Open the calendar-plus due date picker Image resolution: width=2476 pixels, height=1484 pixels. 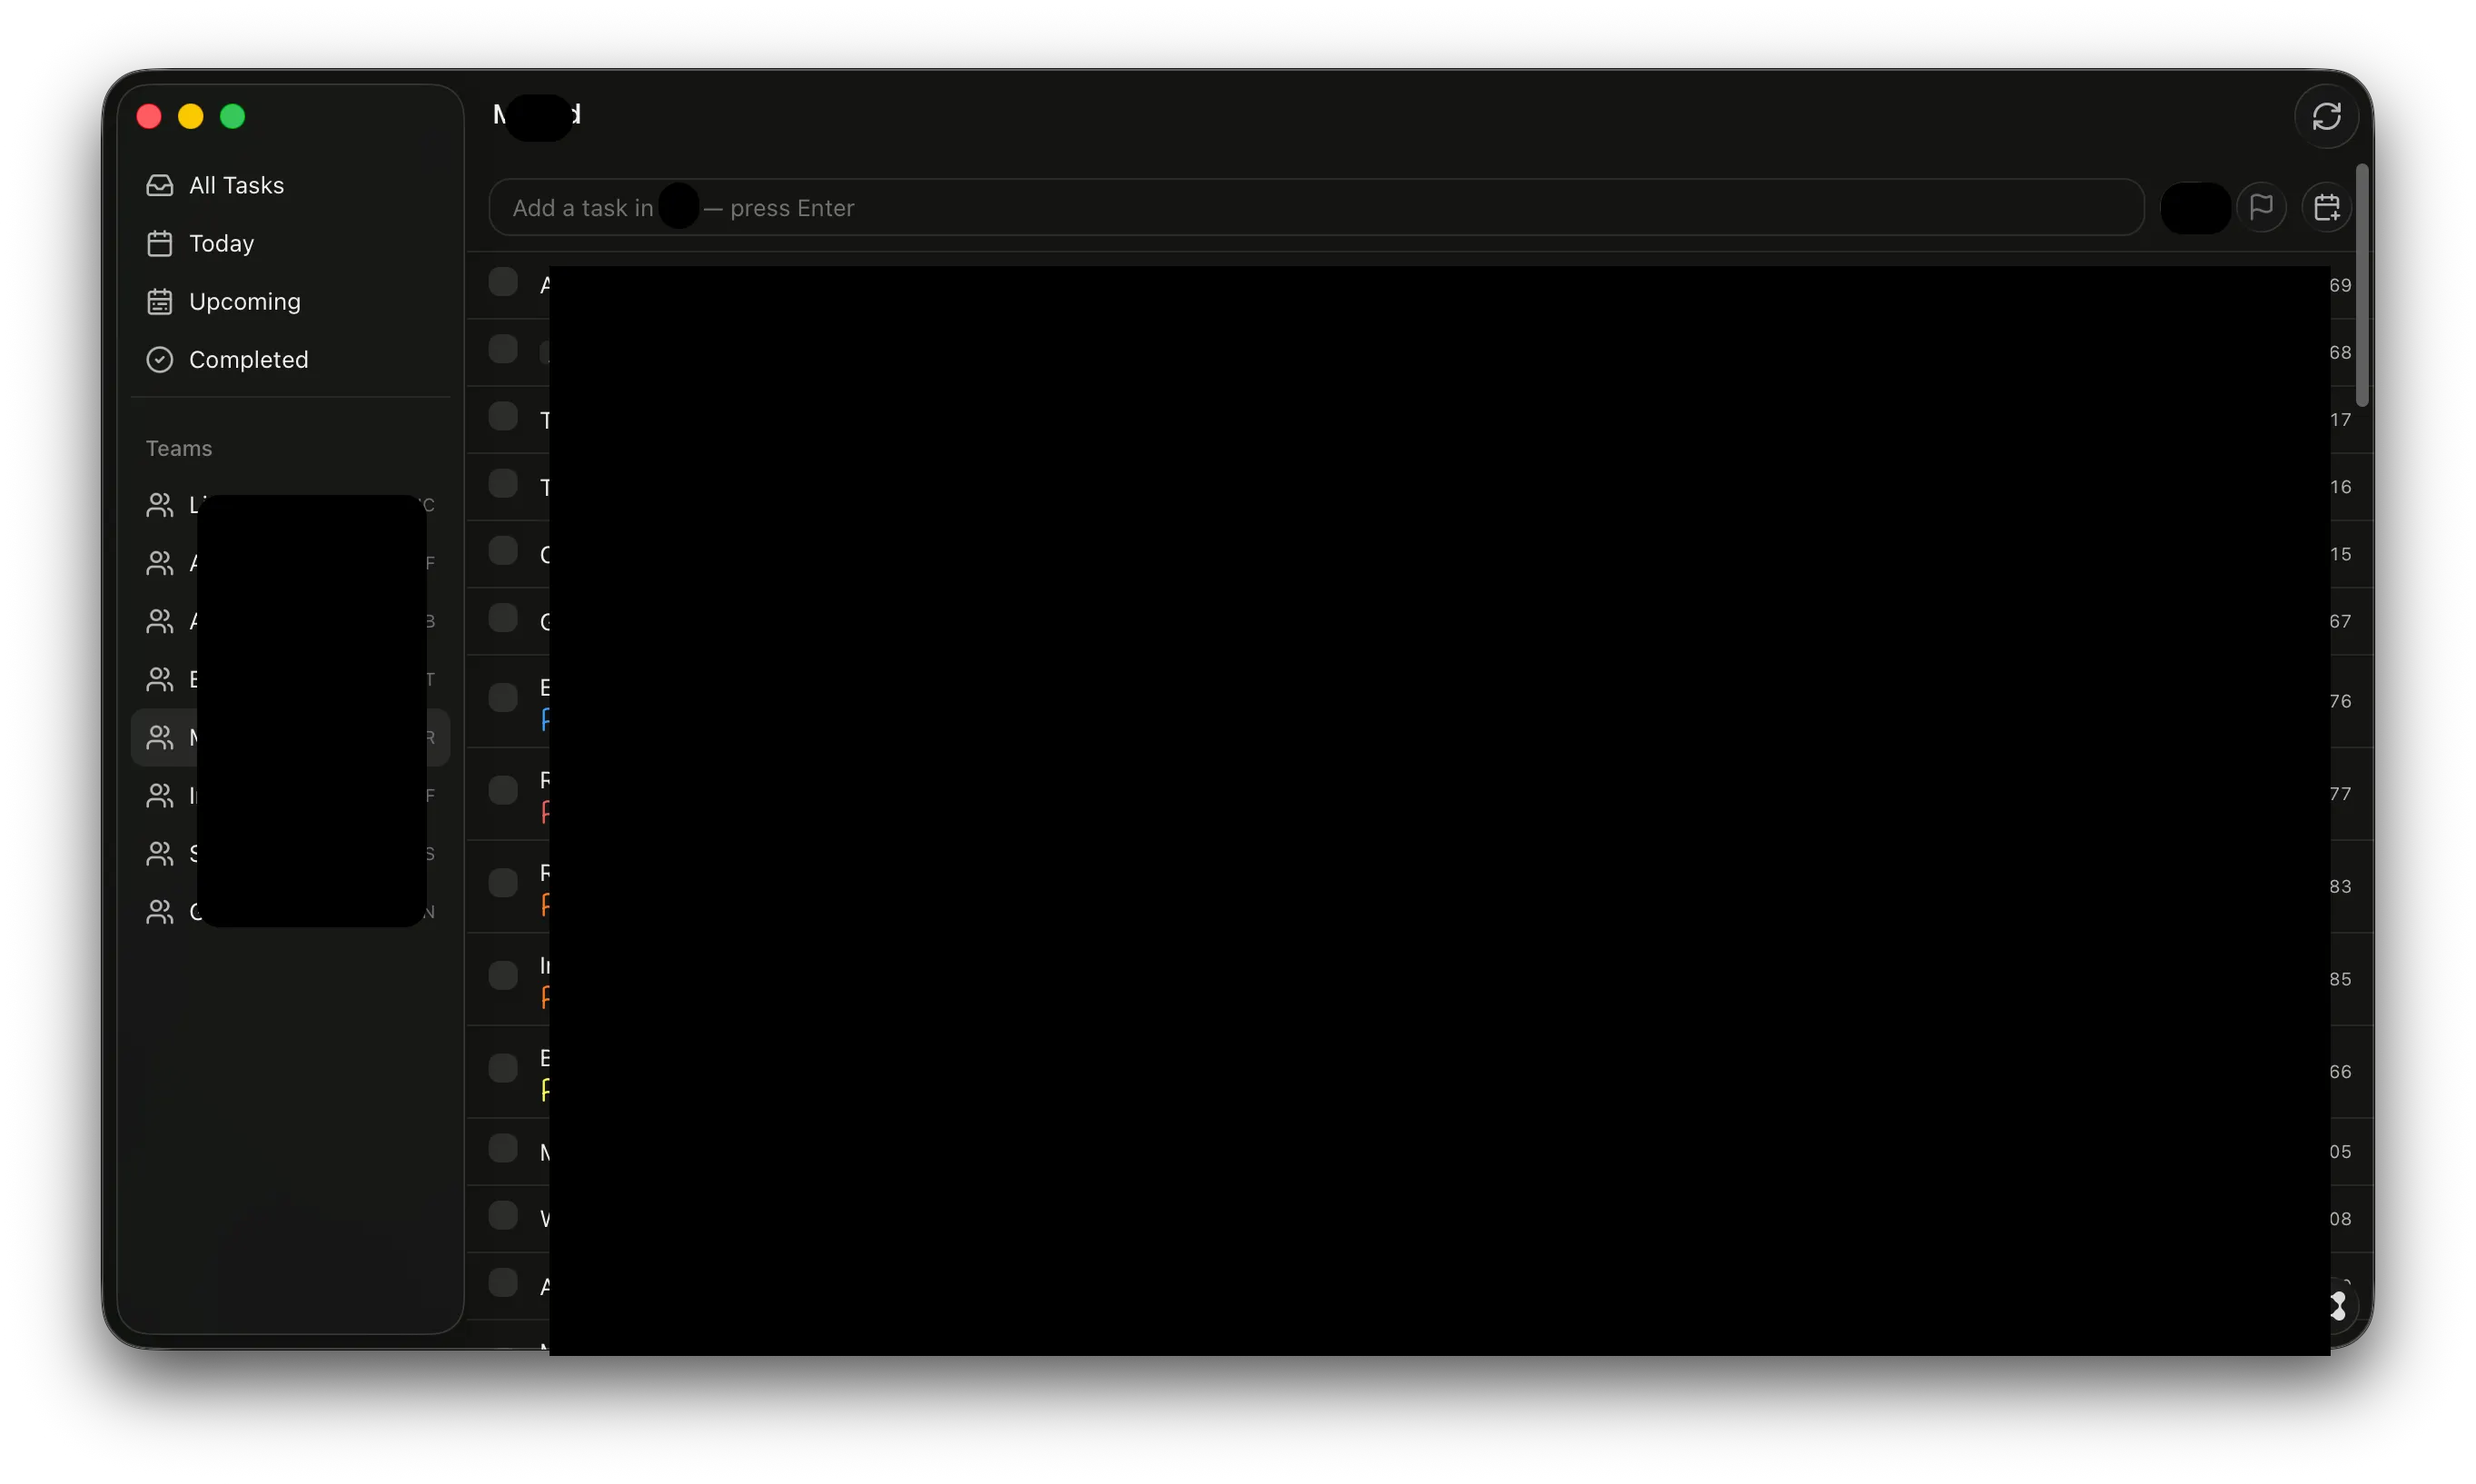coord(2326,207)
